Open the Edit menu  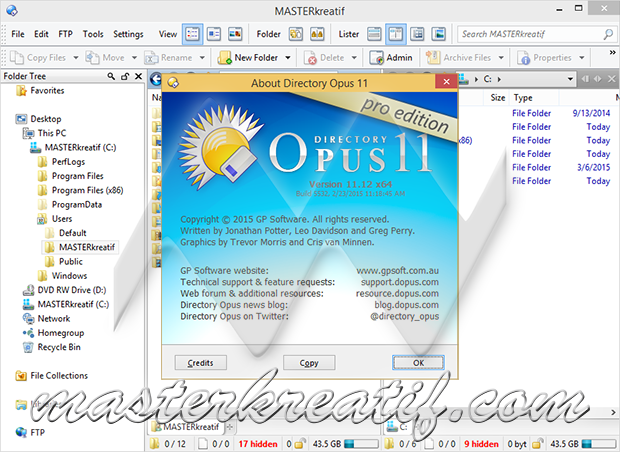[41, 34]
